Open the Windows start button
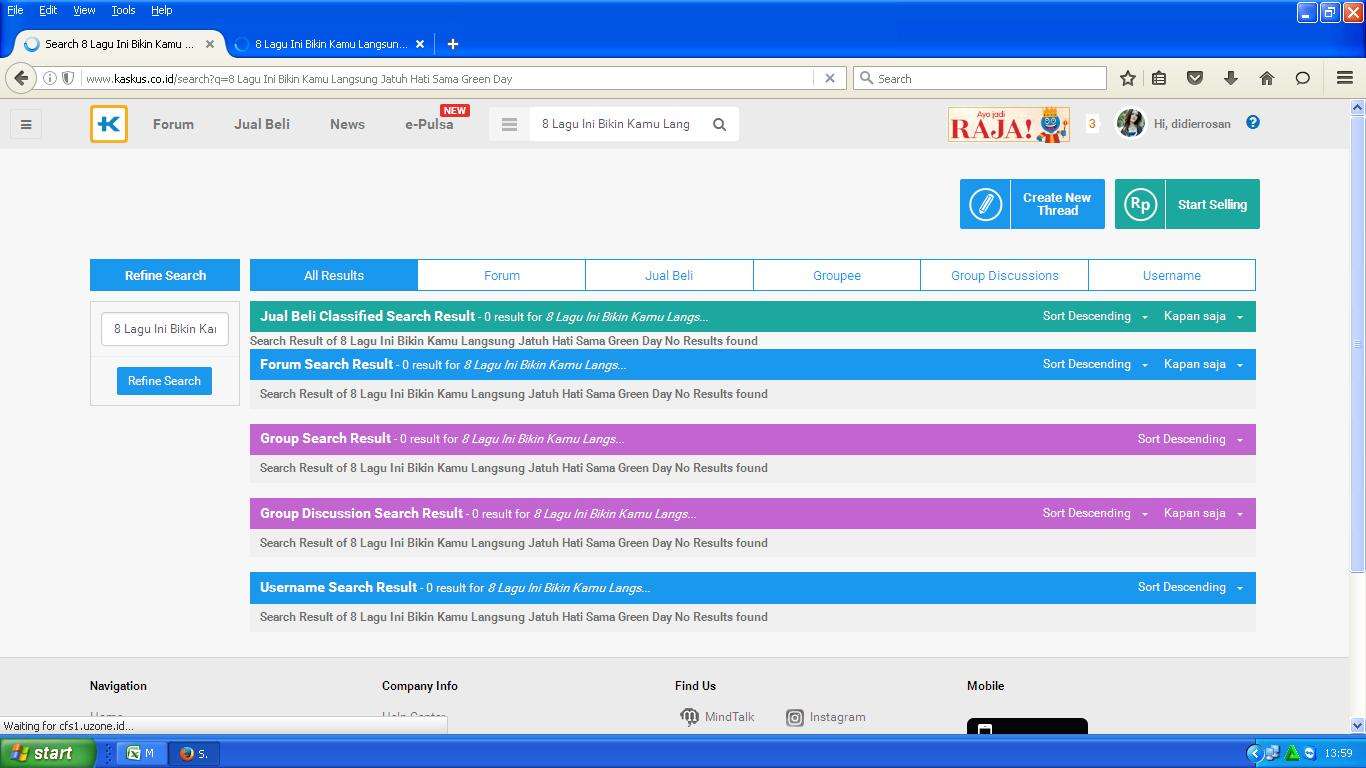This screenshot has height=768, width=1366. 47,753
